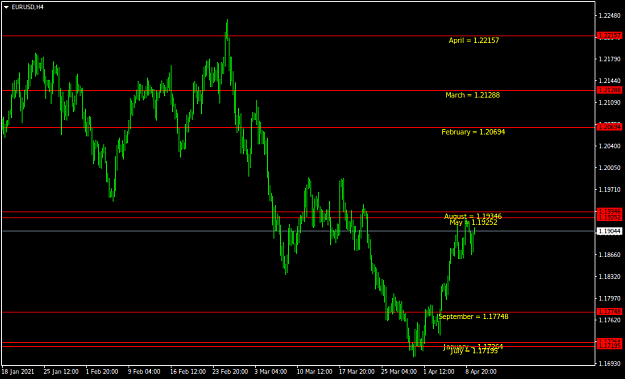Click the '25 Mar 04:00' time axis label
Image resolution: width=625 pixels, height=379 pixels.
click(x=399, y=372)
